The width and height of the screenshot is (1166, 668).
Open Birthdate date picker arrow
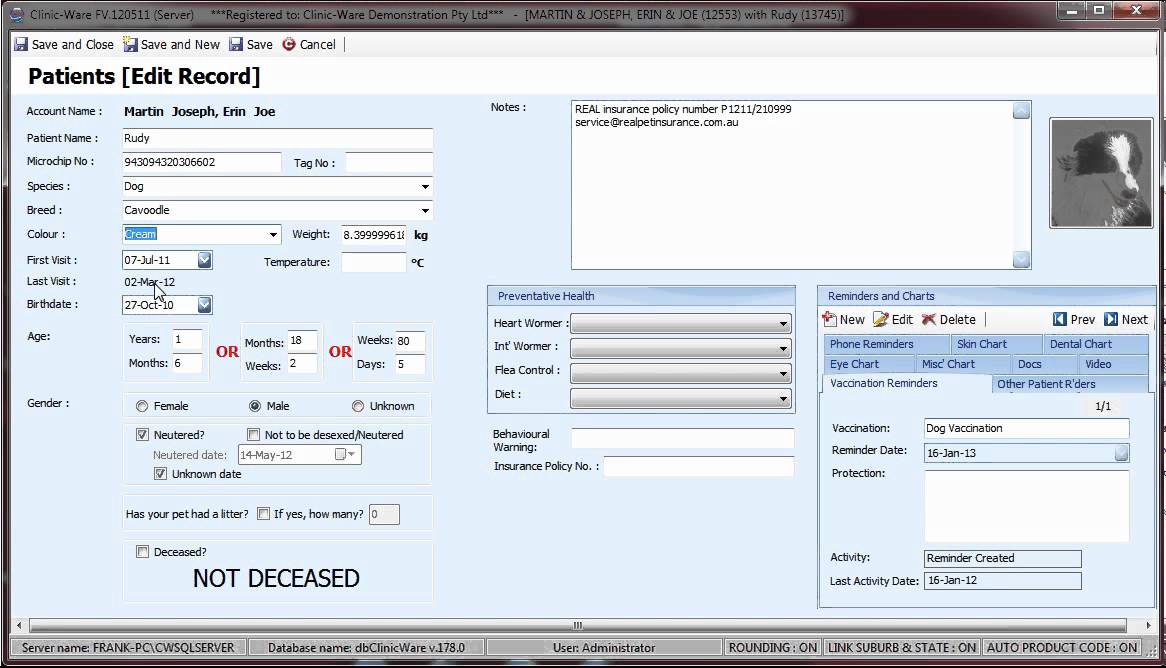[204, 304]
